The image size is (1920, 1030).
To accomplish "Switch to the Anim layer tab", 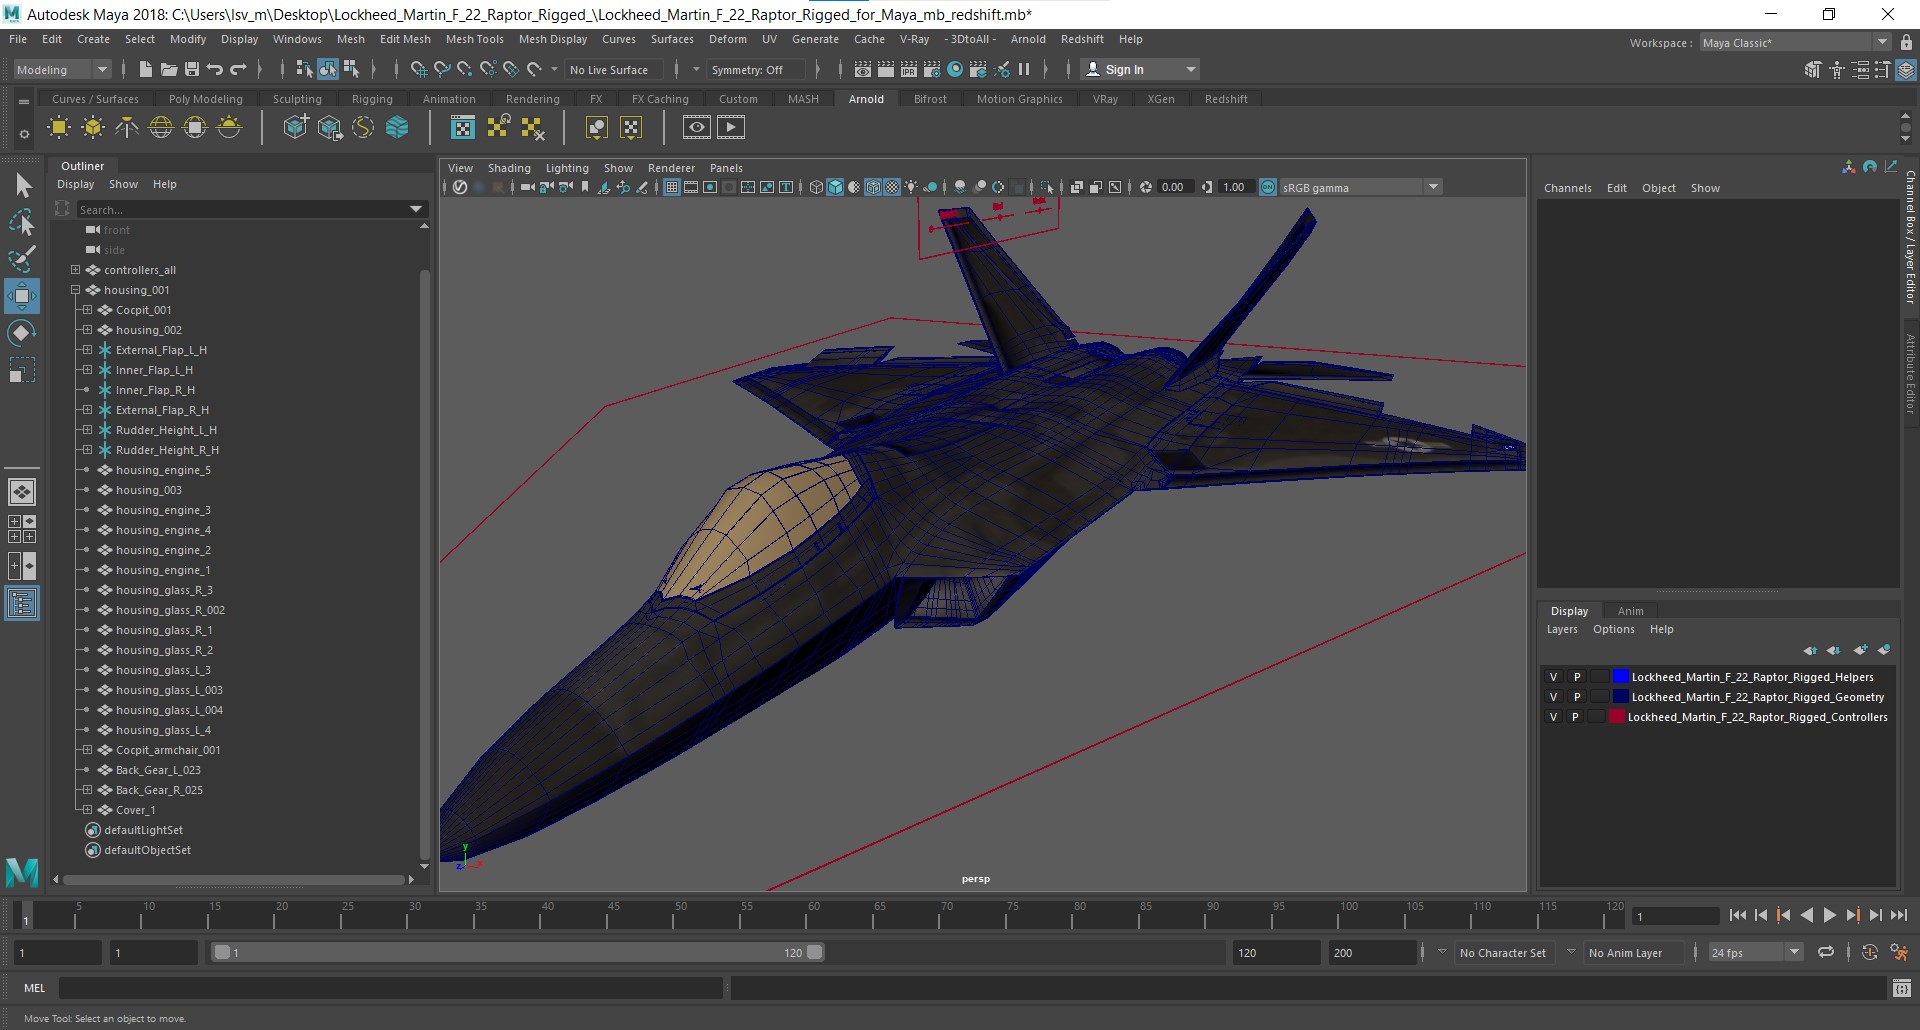I will (x=1630, y=611).
